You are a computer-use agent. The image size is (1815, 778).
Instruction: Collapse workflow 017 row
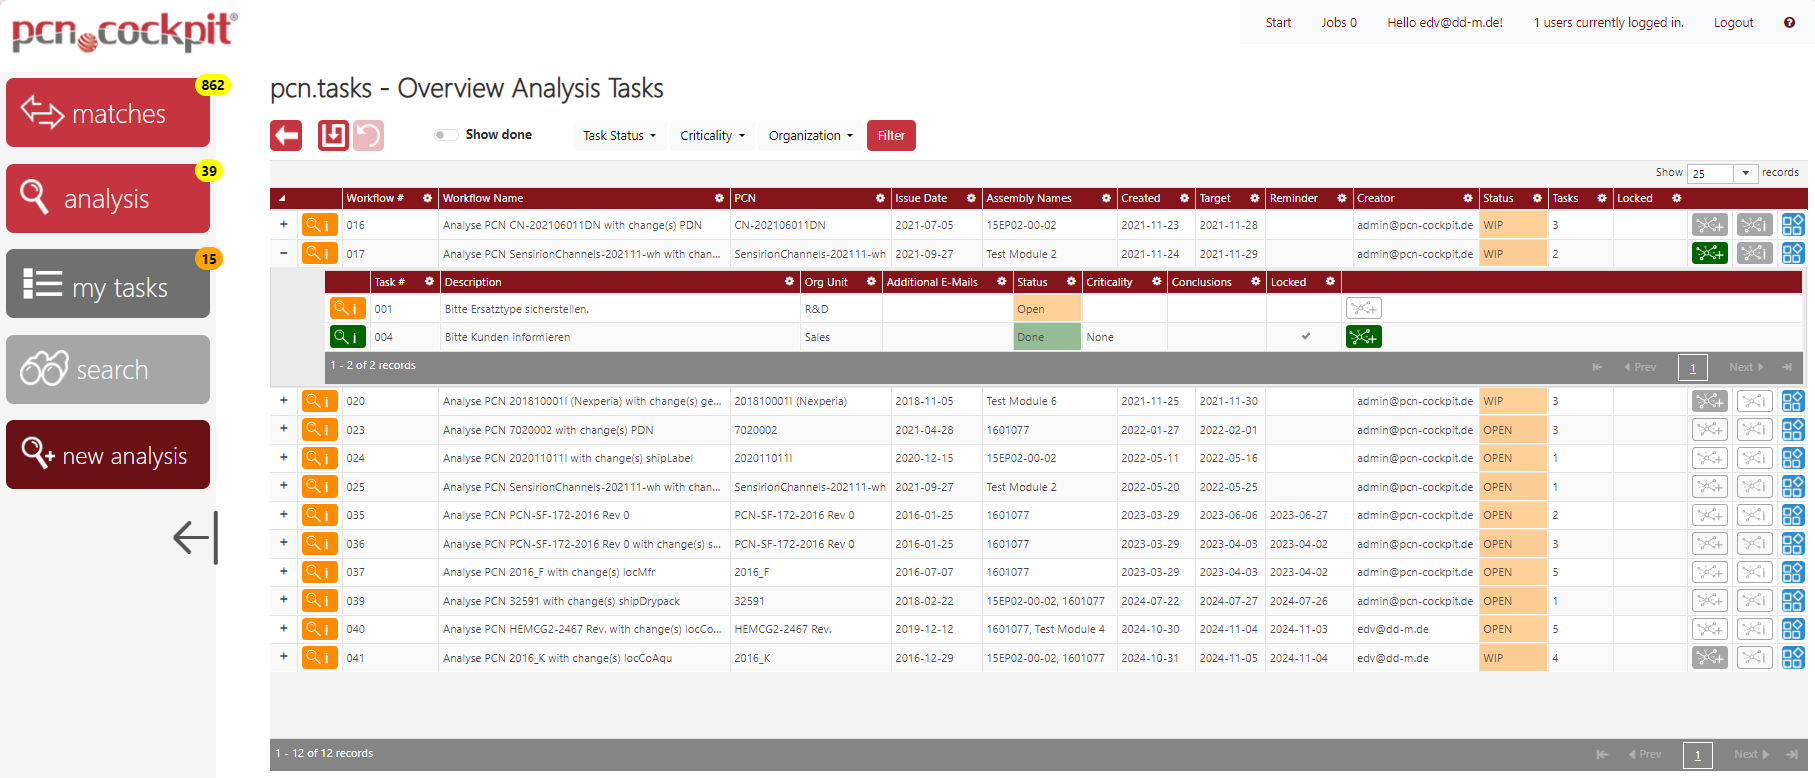pyautogui.click(x=284, y=253)
